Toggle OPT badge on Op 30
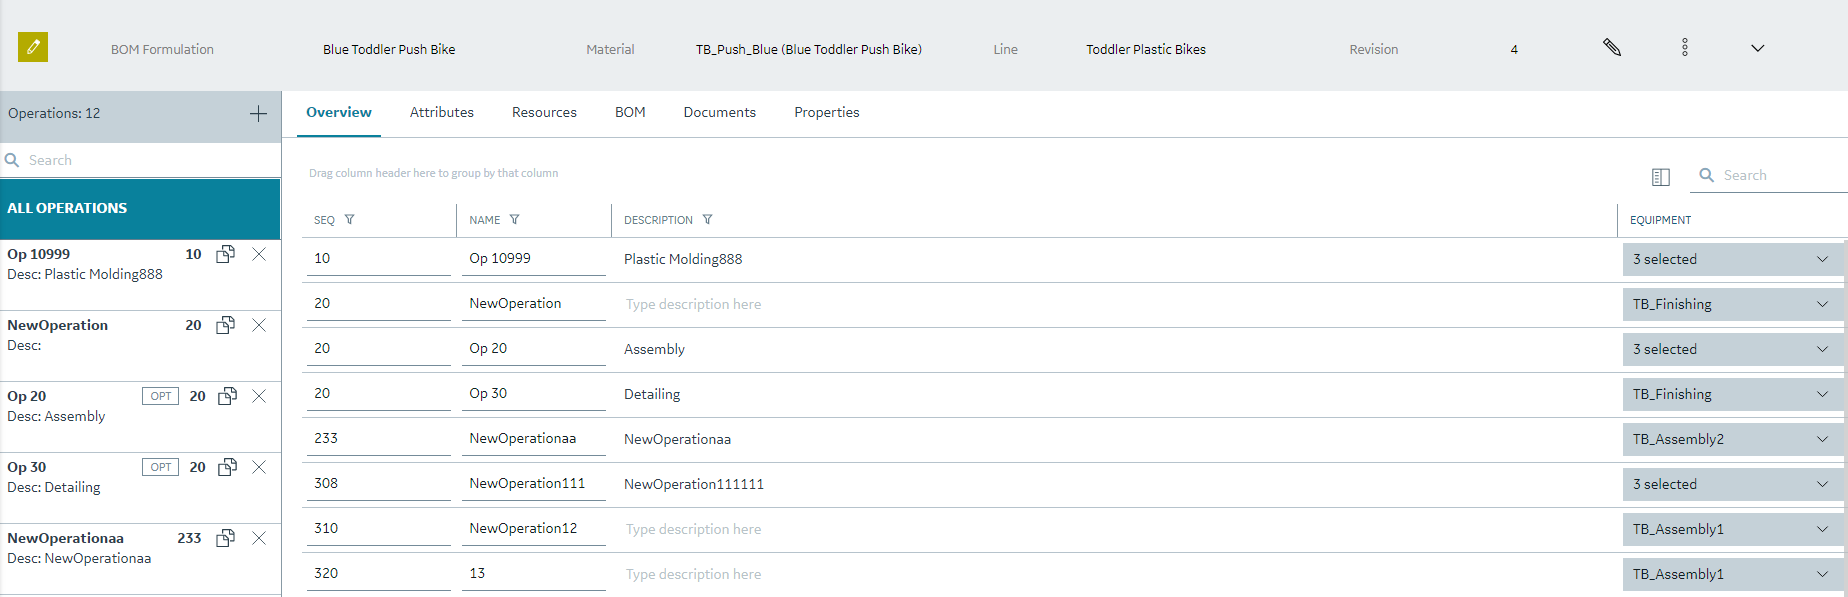This screenshot has height=597, width=1848. [x=160, y=467]
